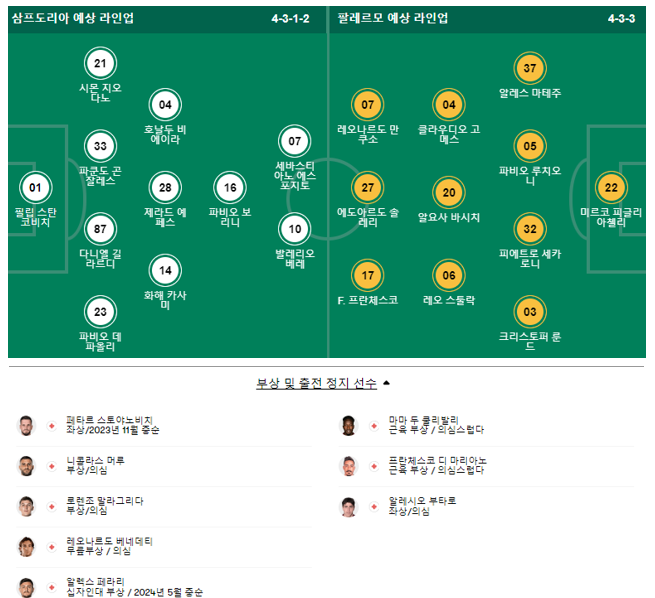The width and height of the screenshot is (655, 598).
Task: Click Palermo number 27 yellow badge
Action: tap(368, 188)
